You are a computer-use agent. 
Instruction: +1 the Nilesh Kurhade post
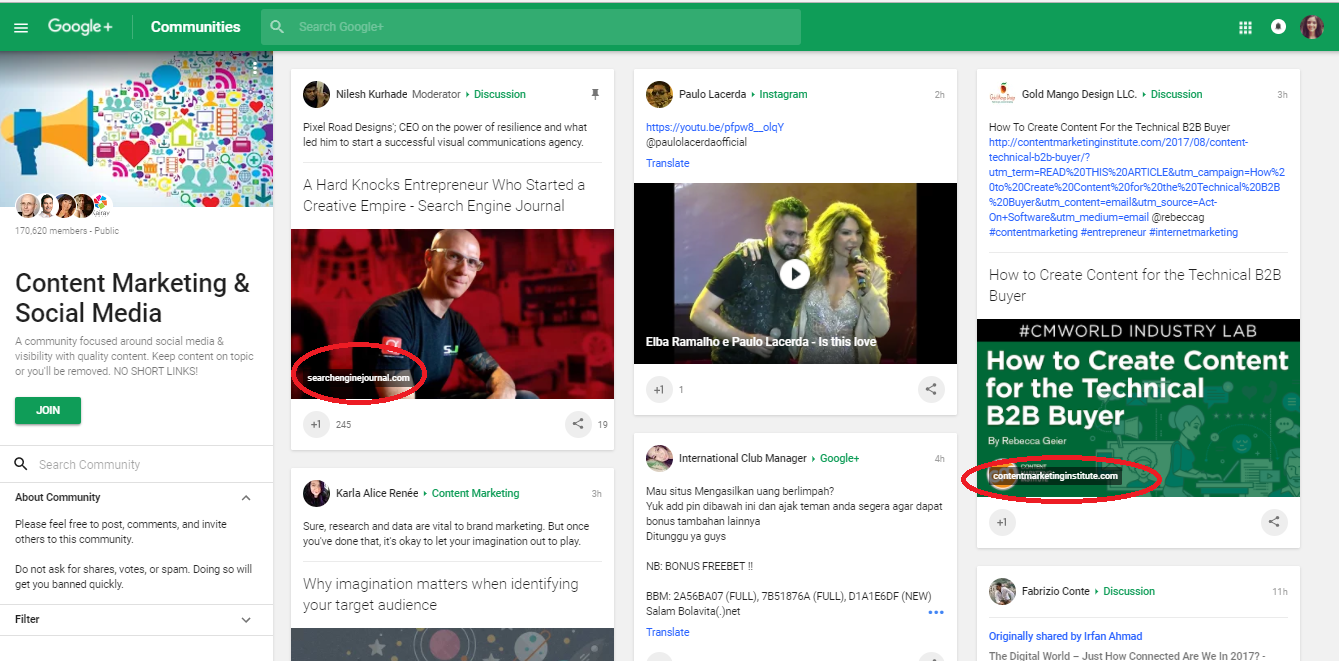click(x=316, y=424)
